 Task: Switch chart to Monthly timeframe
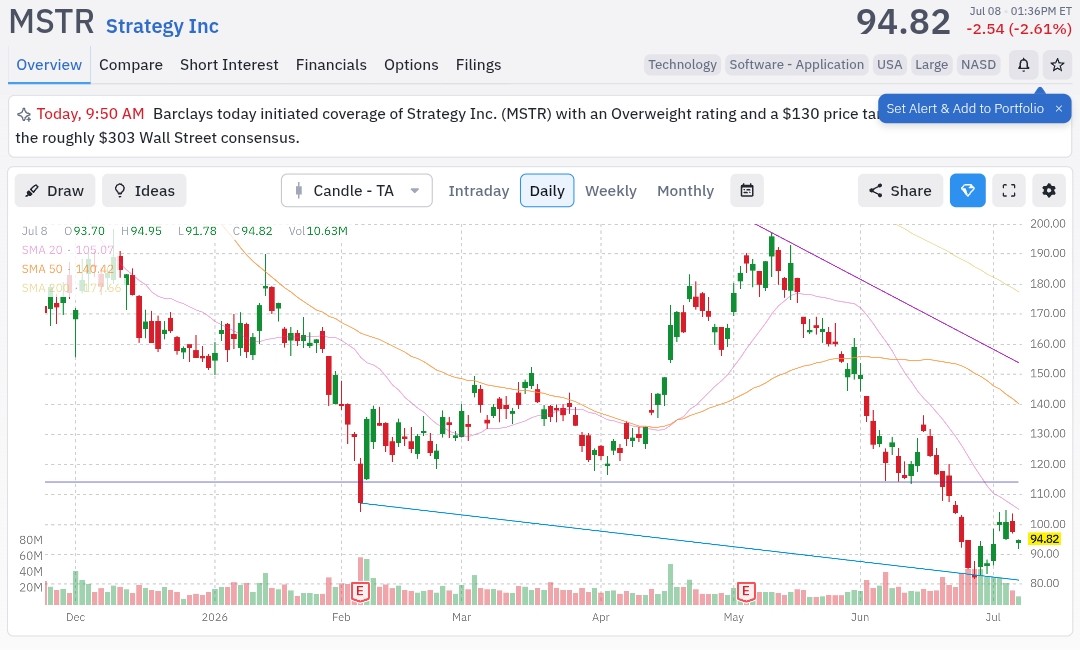point(685,191)
